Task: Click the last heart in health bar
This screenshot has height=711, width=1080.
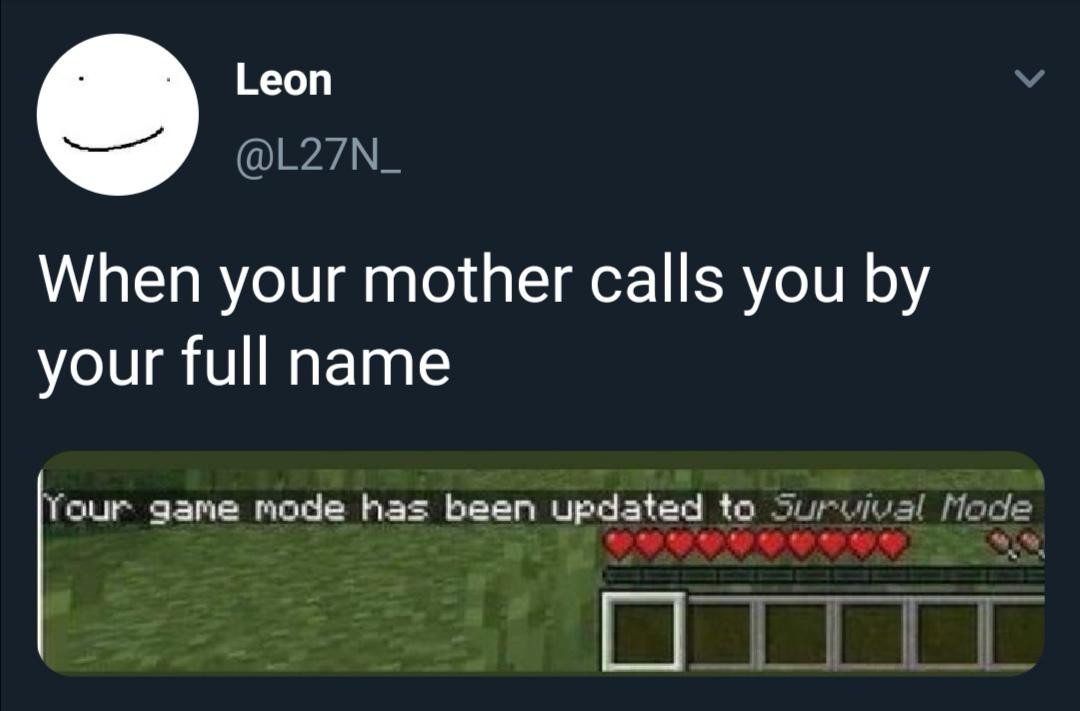Action: pyautogui.click(x=893, y=544)
